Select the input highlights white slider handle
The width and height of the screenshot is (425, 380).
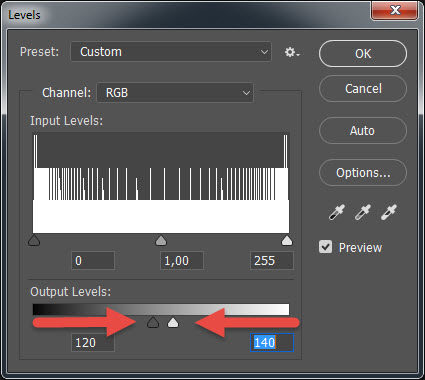[287, 240]
